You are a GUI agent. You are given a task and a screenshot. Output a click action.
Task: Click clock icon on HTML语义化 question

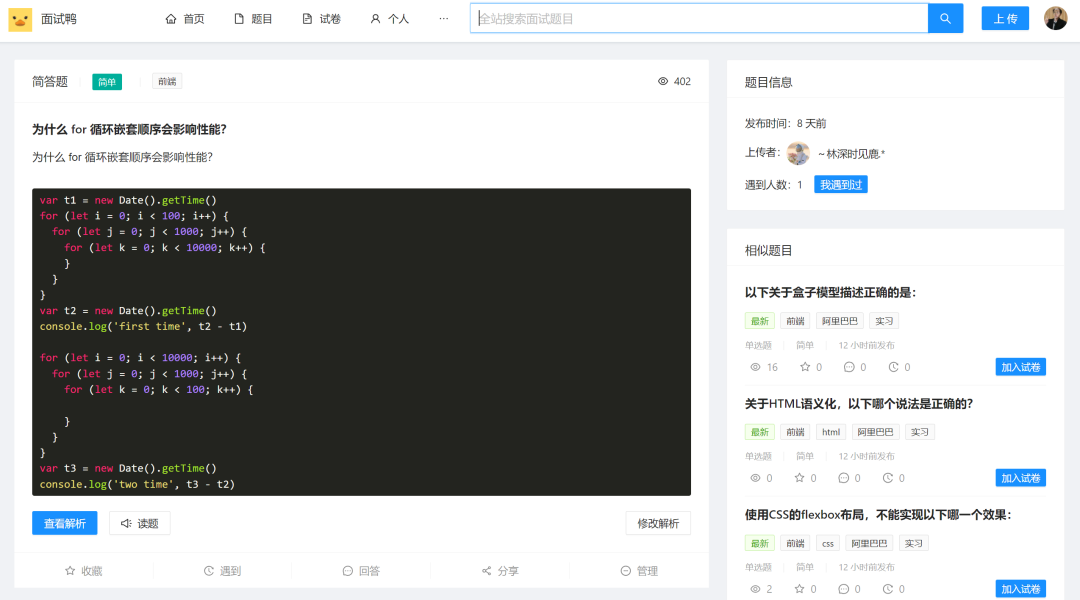click(x=887, y=478)
